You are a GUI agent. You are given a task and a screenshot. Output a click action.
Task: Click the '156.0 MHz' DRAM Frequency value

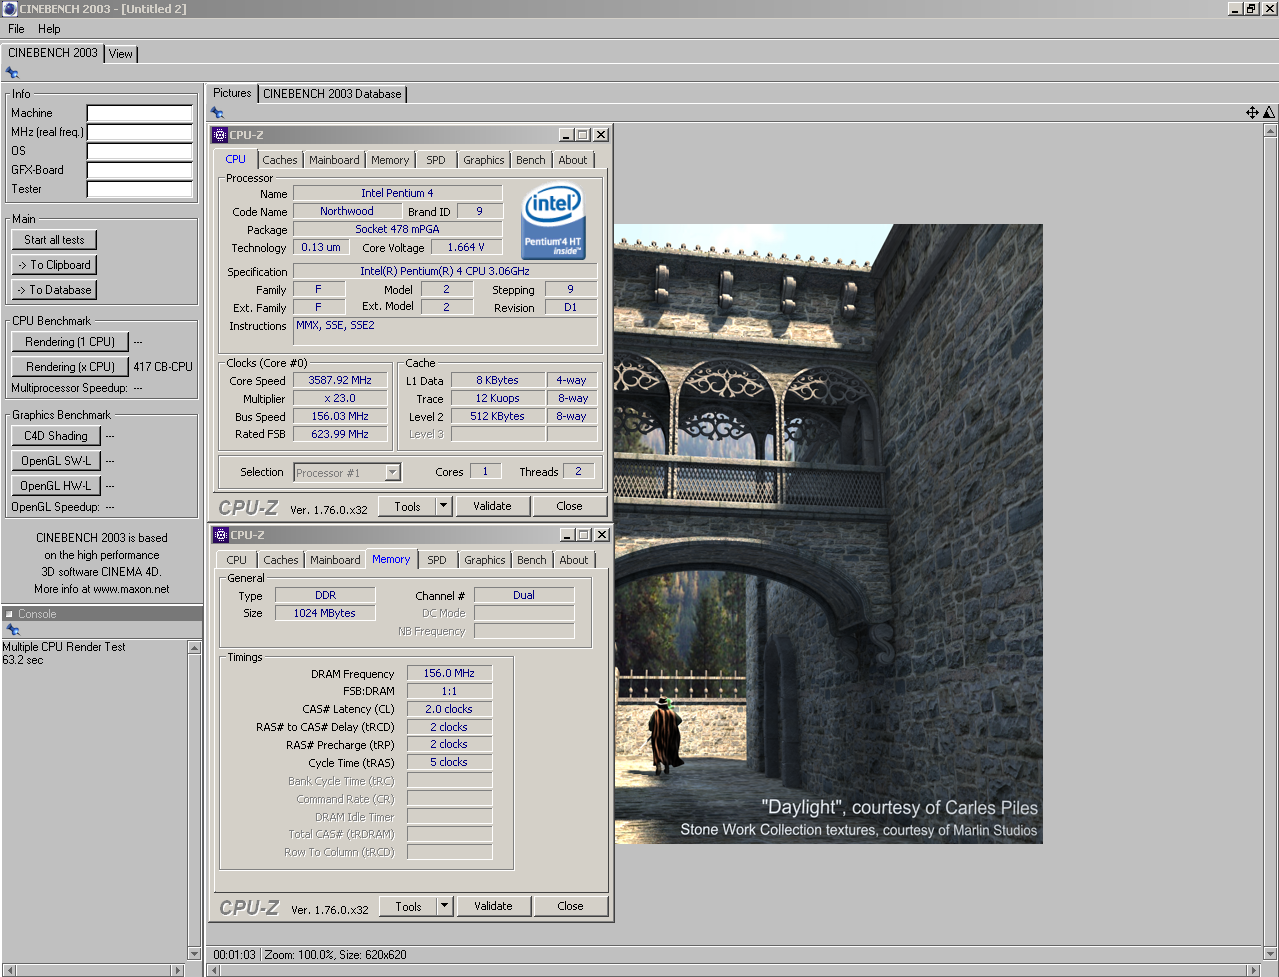pos(449,673)
